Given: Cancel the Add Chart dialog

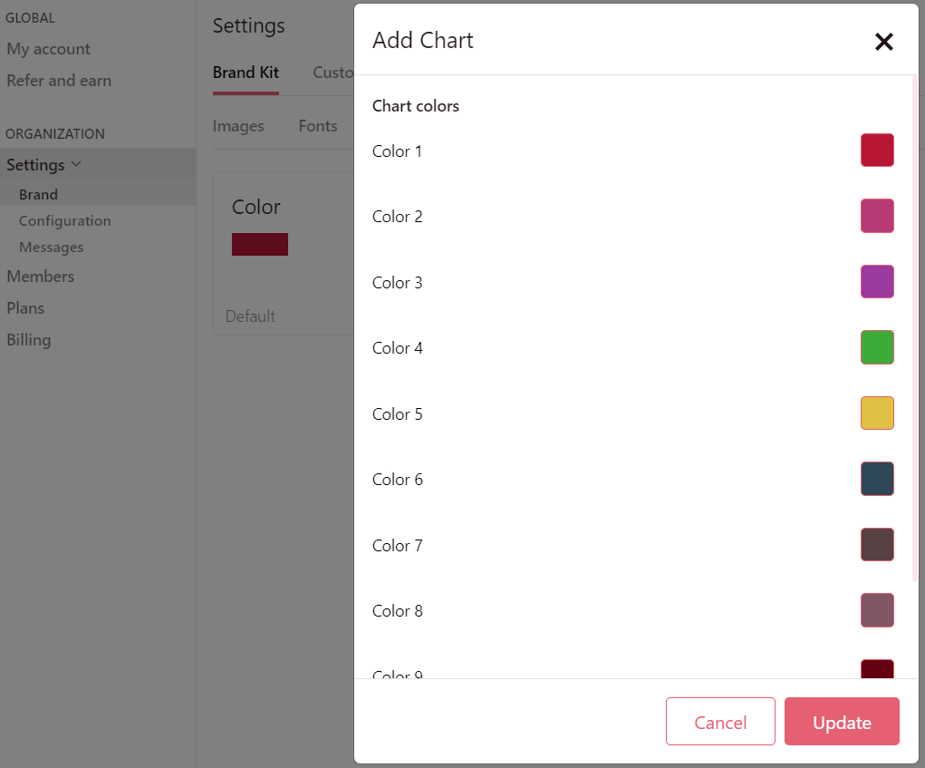Looking at the screenshot, I should [720, 722].
